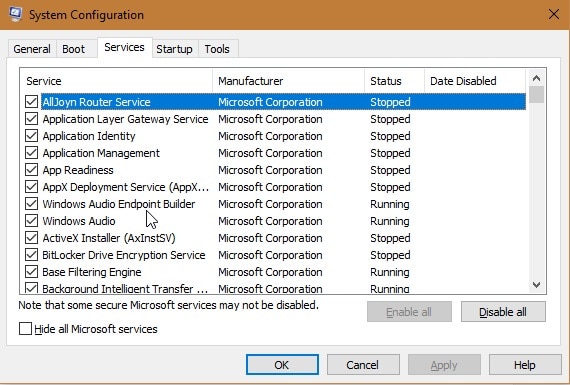Click the System Configuration title bar icon

[x=15, y=14]
